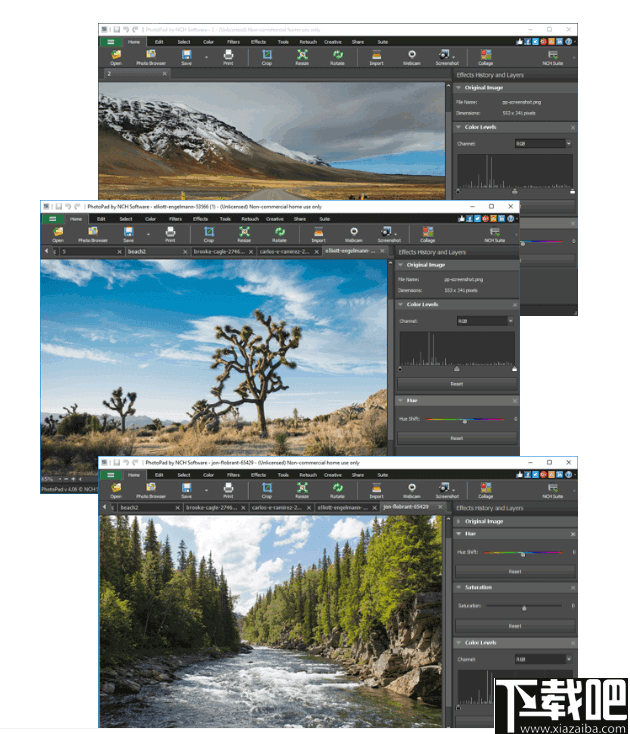The width and height of the screenshot is (630, 734).
Task: Click Screenshot icon in bottom window toolbar
Action: pyautogui.click(x=447, y=490)
